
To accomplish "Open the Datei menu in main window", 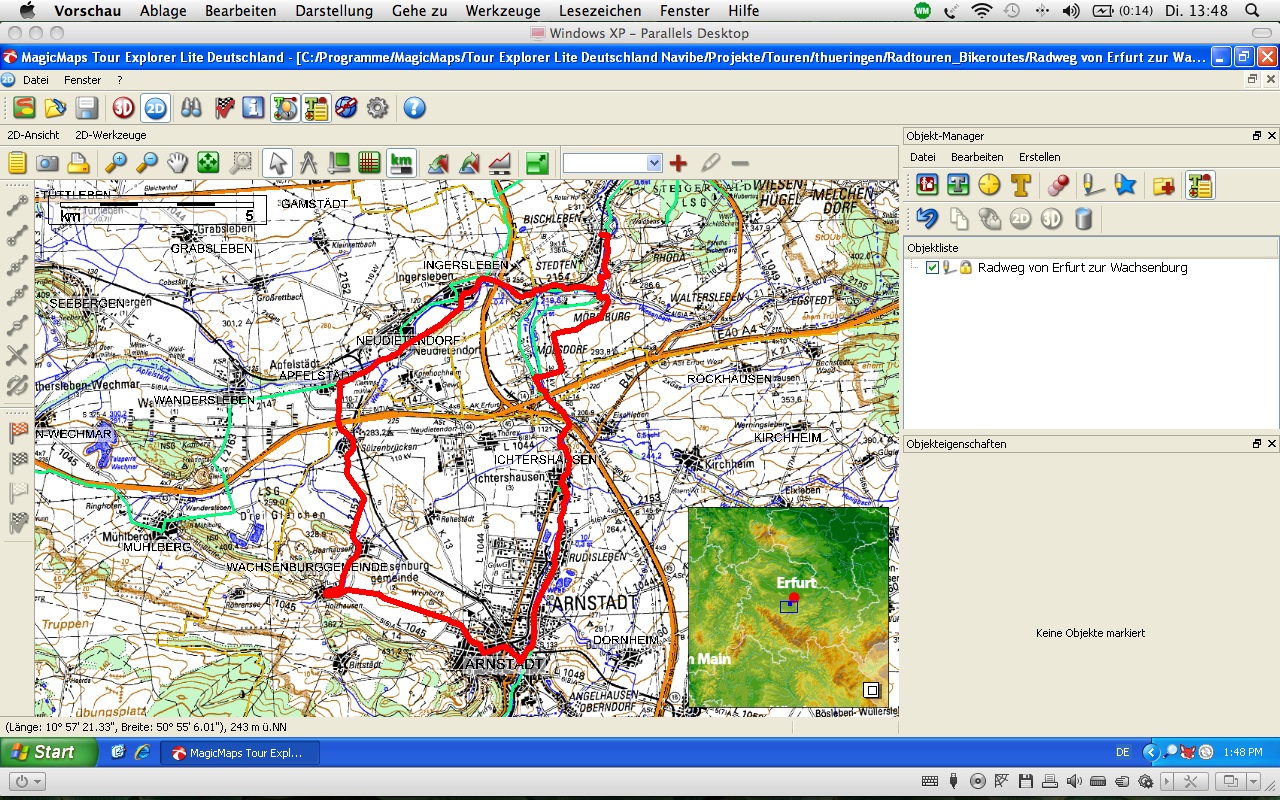I will pyautogui.click(x=36, y=80).
